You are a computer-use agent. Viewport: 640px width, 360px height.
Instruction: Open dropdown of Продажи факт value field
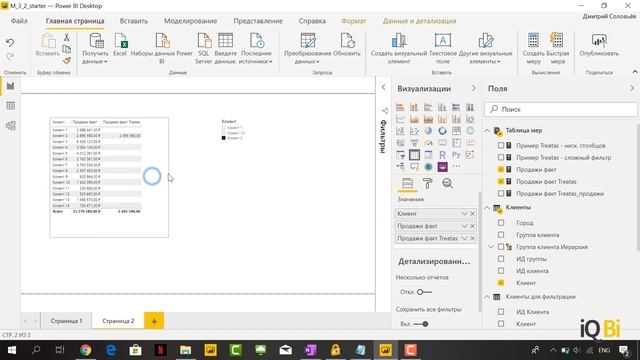464,226
